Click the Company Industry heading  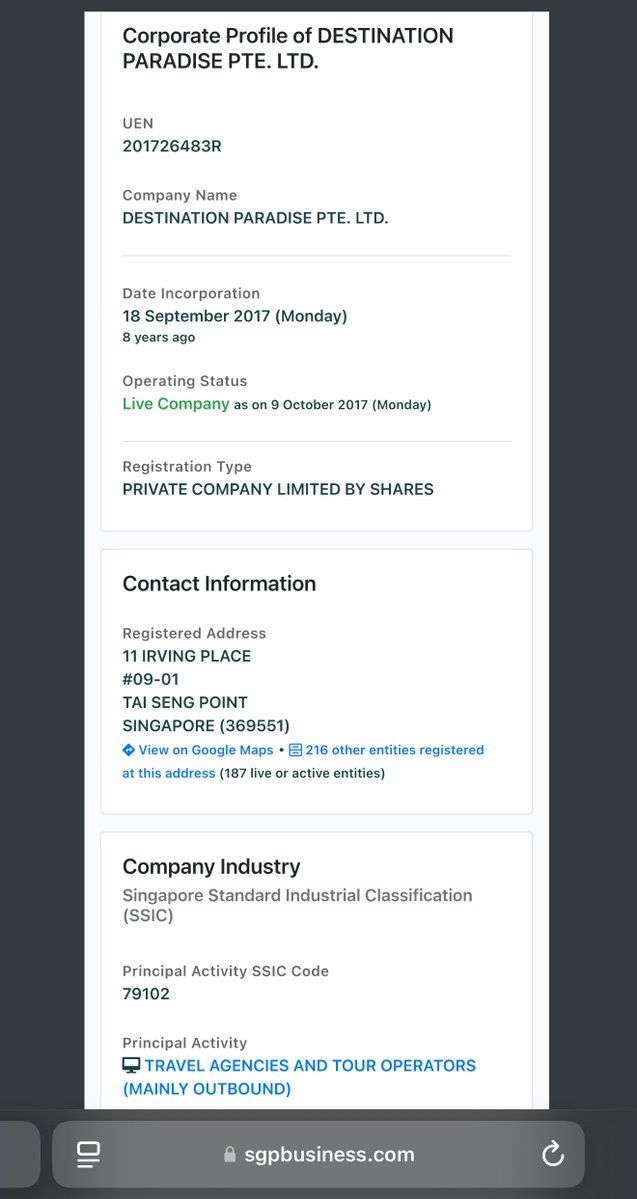pos(211,867)
